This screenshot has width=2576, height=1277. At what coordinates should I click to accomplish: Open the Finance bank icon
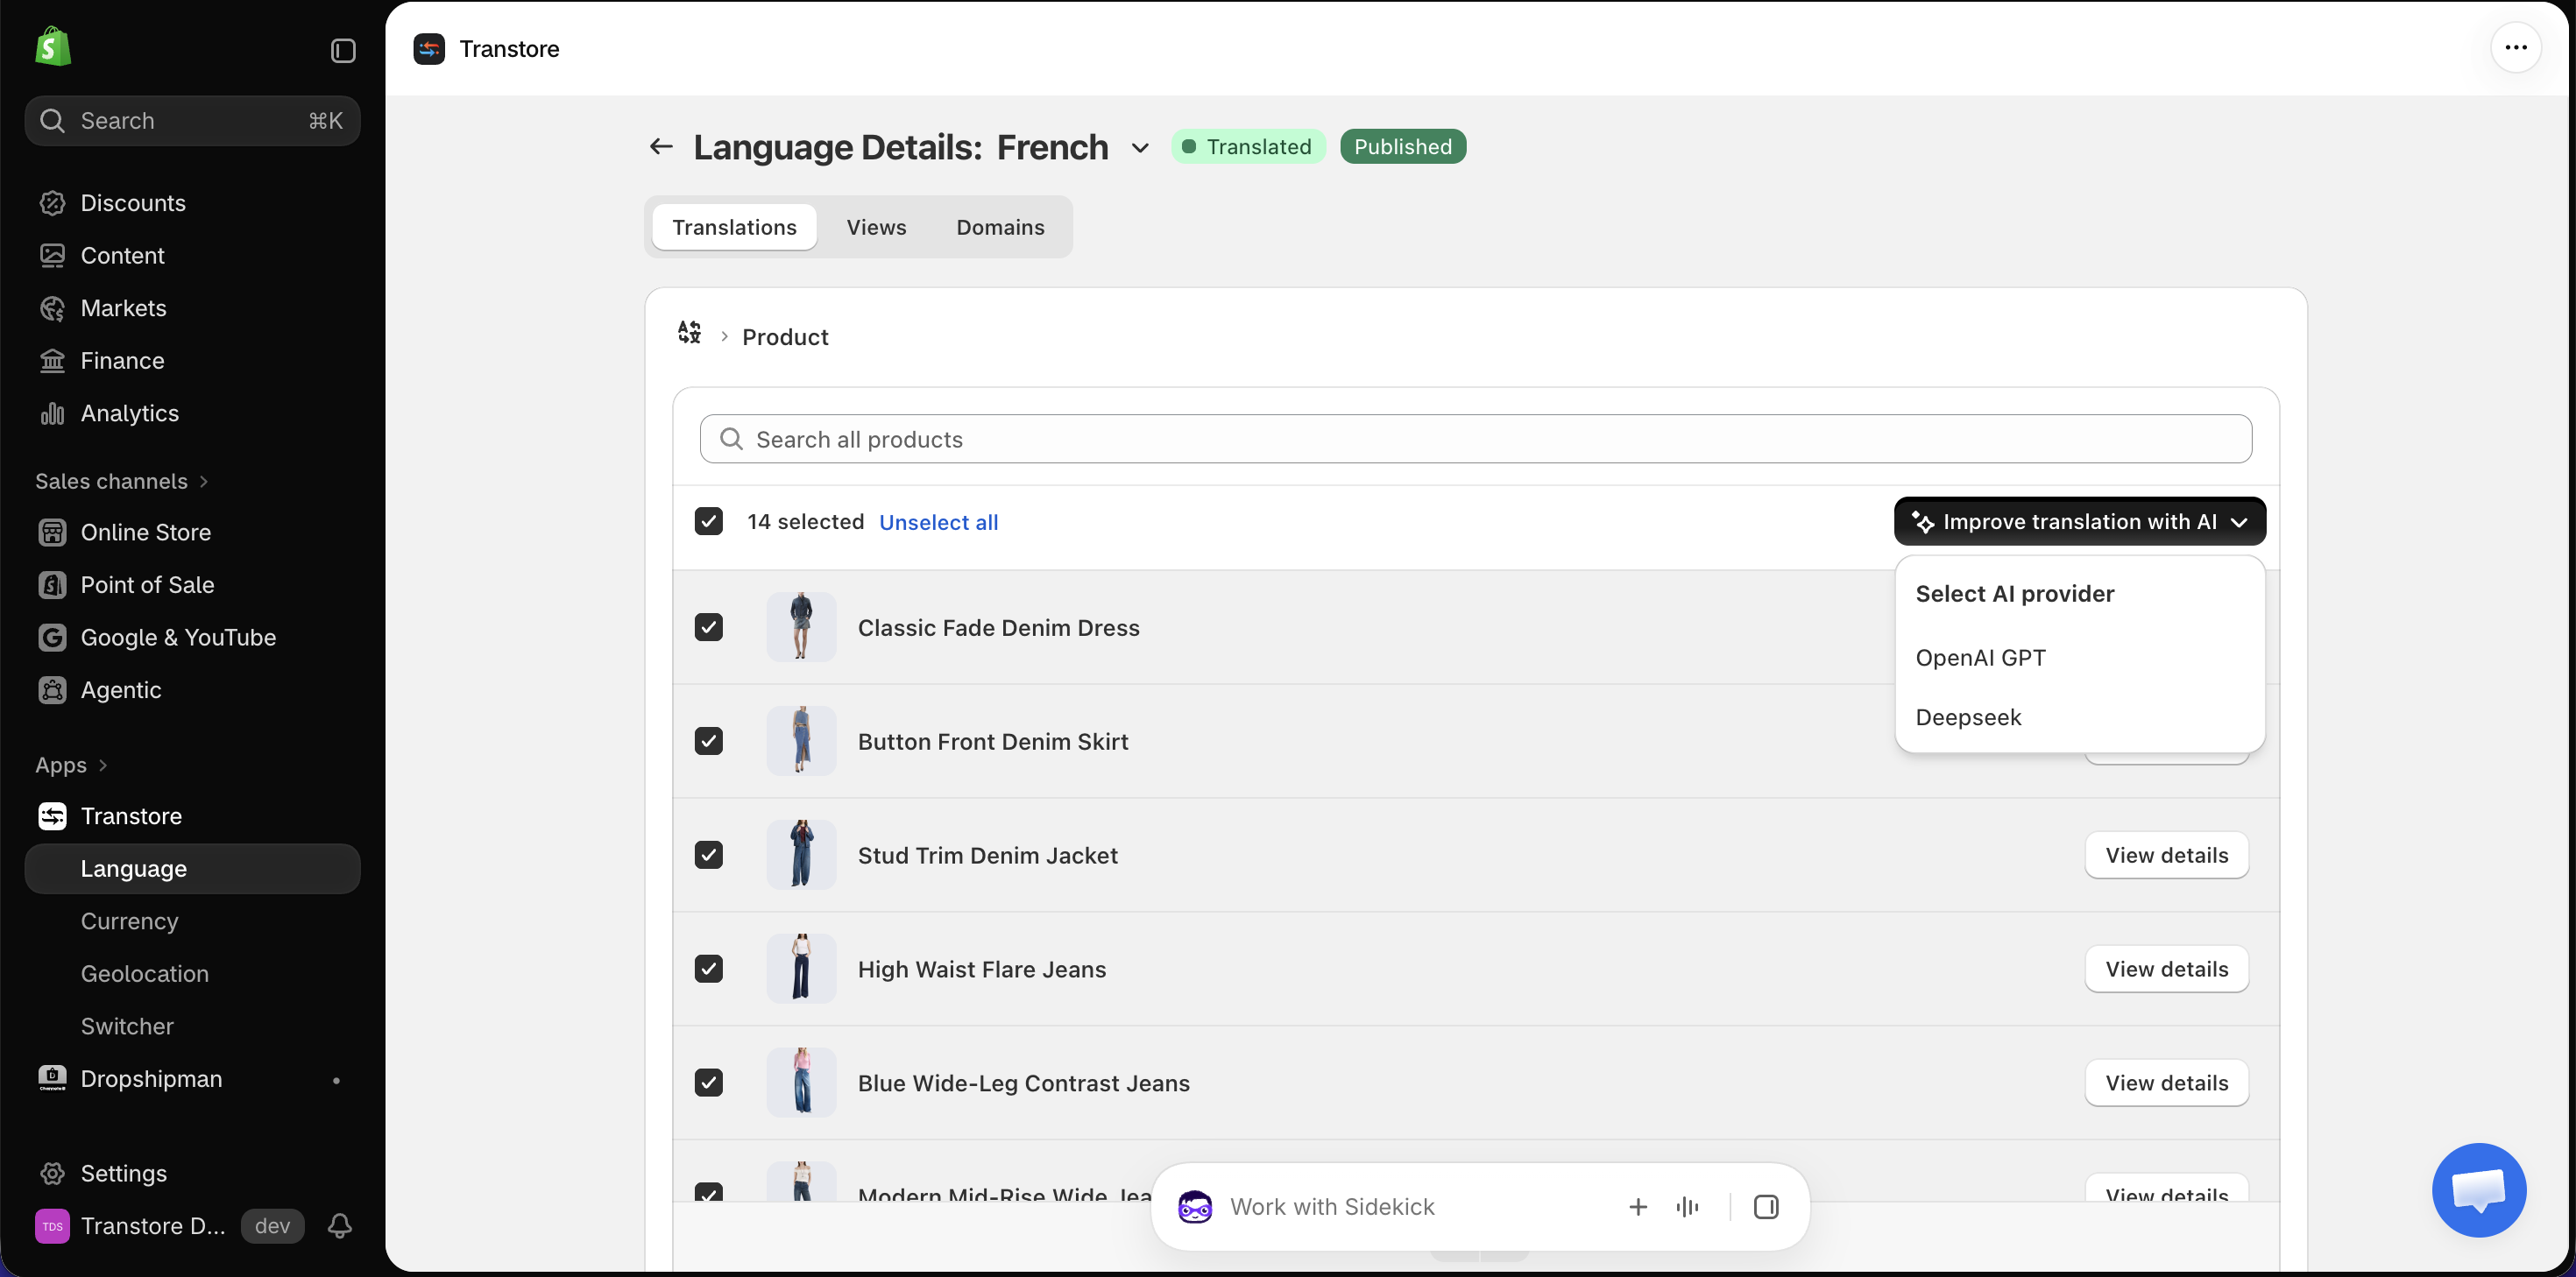coord(52,361)
